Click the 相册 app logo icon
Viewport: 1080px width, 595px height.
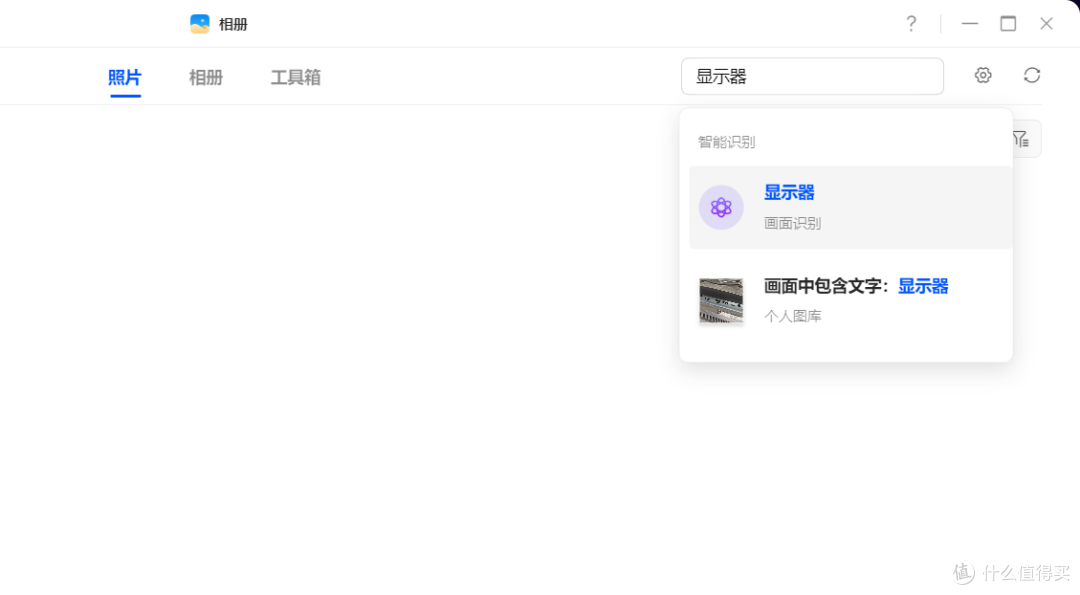200,24
